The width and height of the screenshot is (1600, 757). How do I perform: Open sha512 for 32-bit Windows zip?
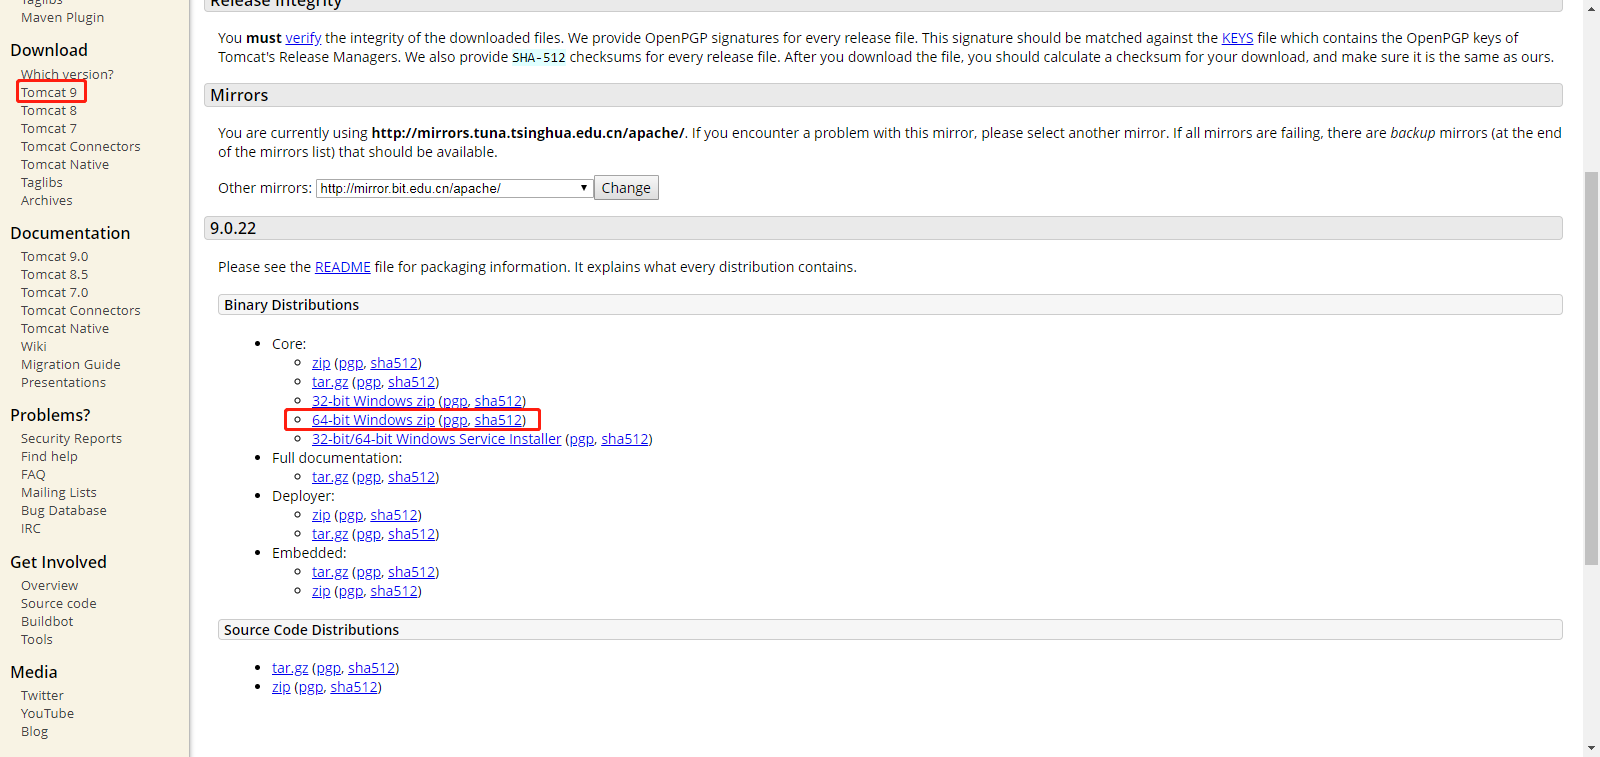(498, 401)
